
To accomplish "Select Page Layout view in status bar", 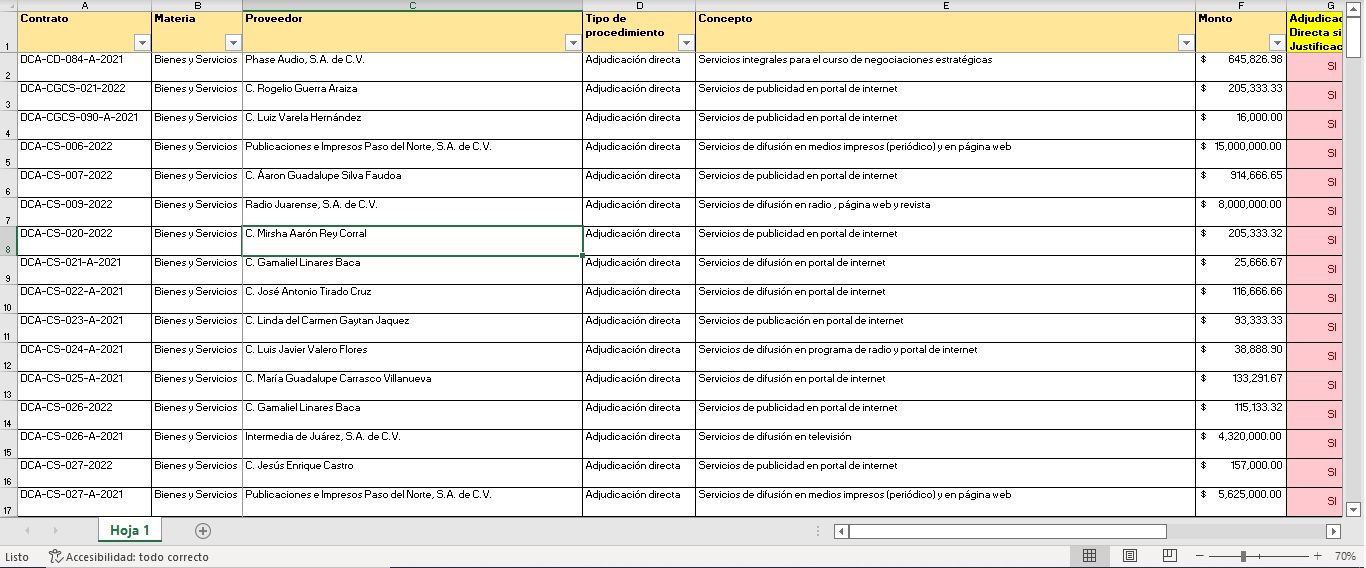I will pos(1130,556).
